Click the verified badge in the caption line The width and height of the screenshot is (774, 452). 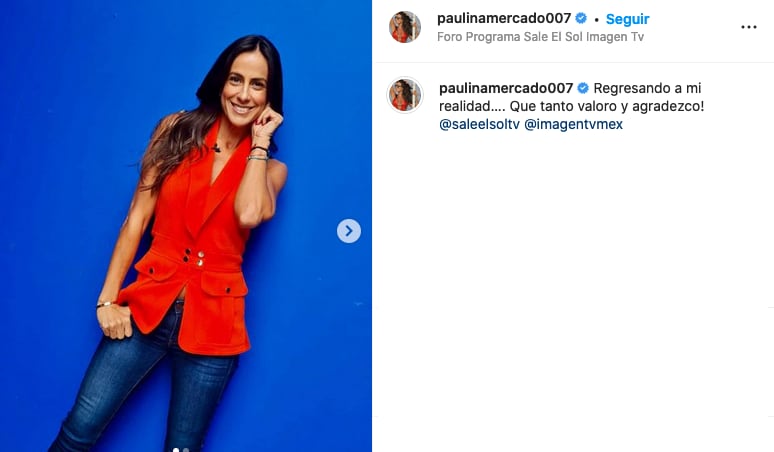pyautogui.click(x=583, y=88)
